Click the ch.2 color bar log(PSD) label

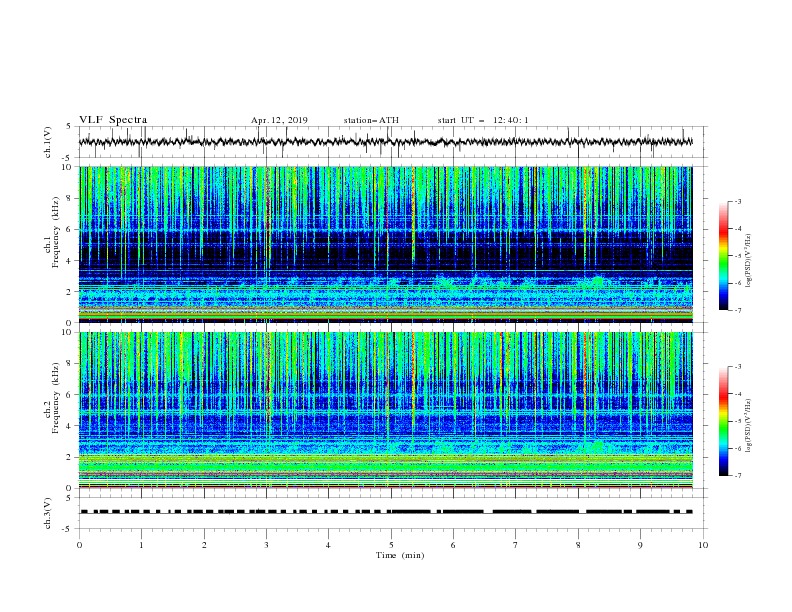coord(749,426)
